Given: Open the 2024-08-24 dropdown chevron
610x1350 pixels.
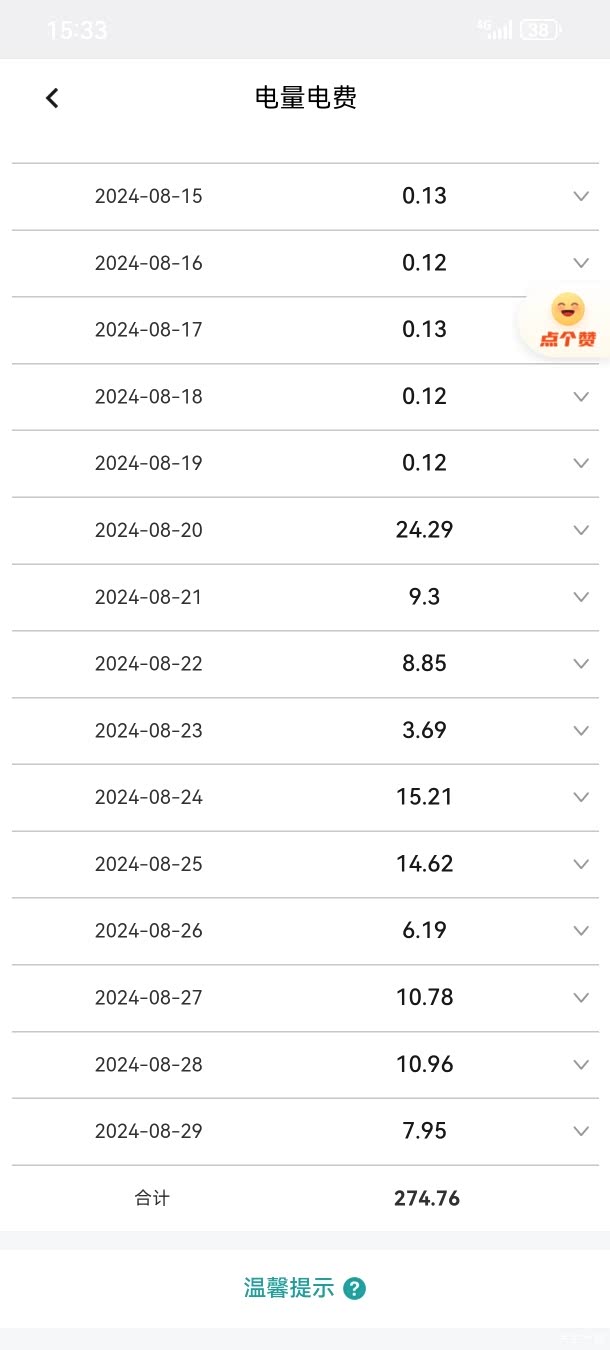Looking at the screenshot, I should (x=581, y=797).
